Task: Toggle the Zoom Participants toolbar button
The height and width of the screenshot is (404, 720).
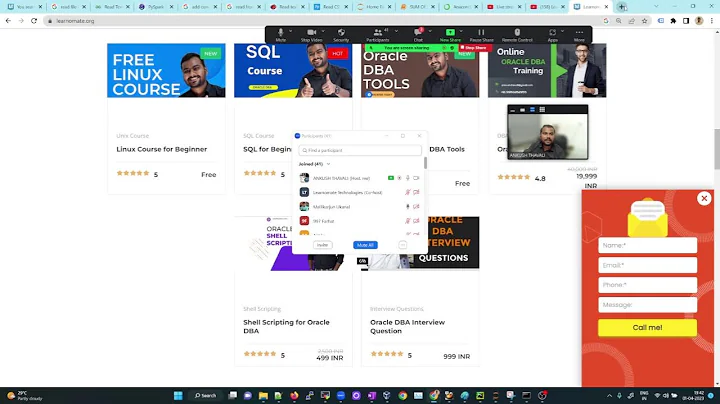Action: 377,35
